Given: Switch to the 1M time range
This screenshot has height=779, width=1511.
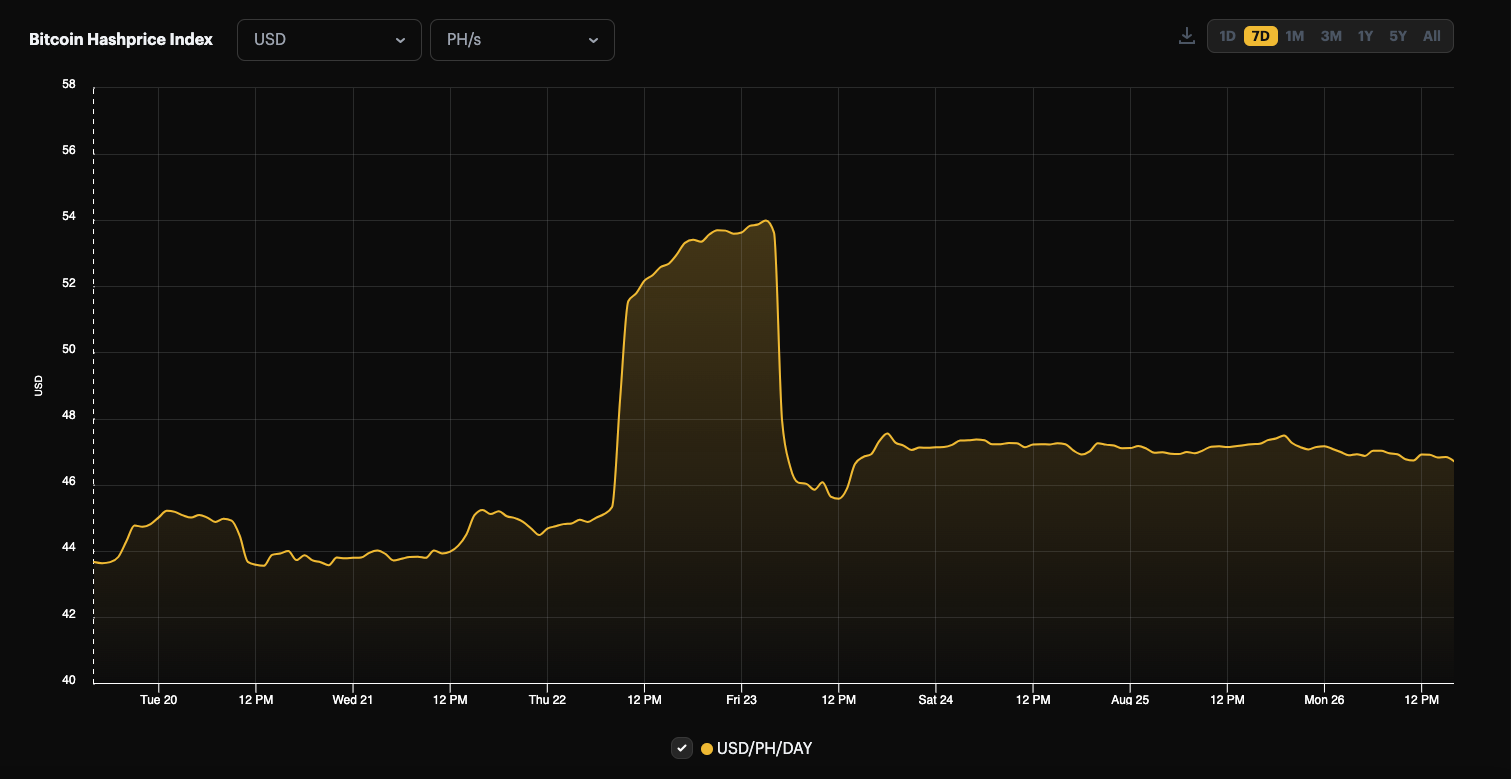Looking at the screenshot, I should coord(1296,35).
